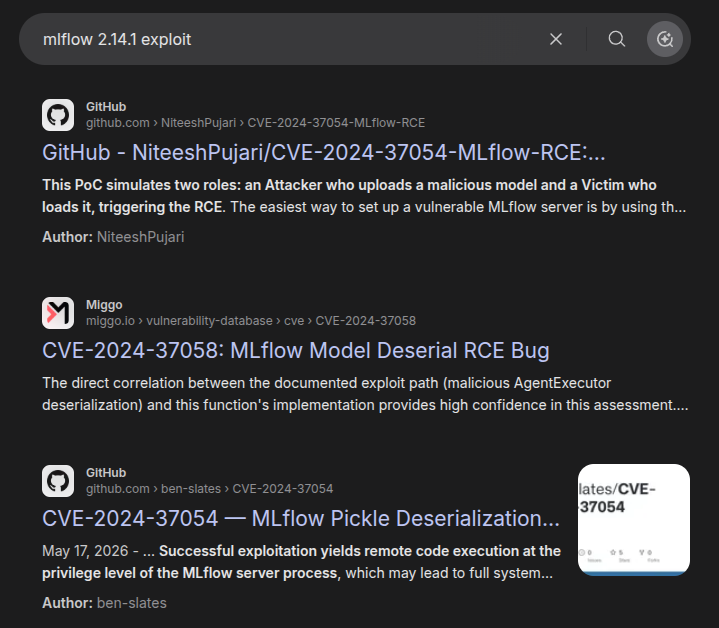Viewport: 719px width, 628px height.
Task: Open 'GitHub - NiteeshPujari/CVE-2024-37054-MLflow-RCE' result title
Action: pos(324,153)
